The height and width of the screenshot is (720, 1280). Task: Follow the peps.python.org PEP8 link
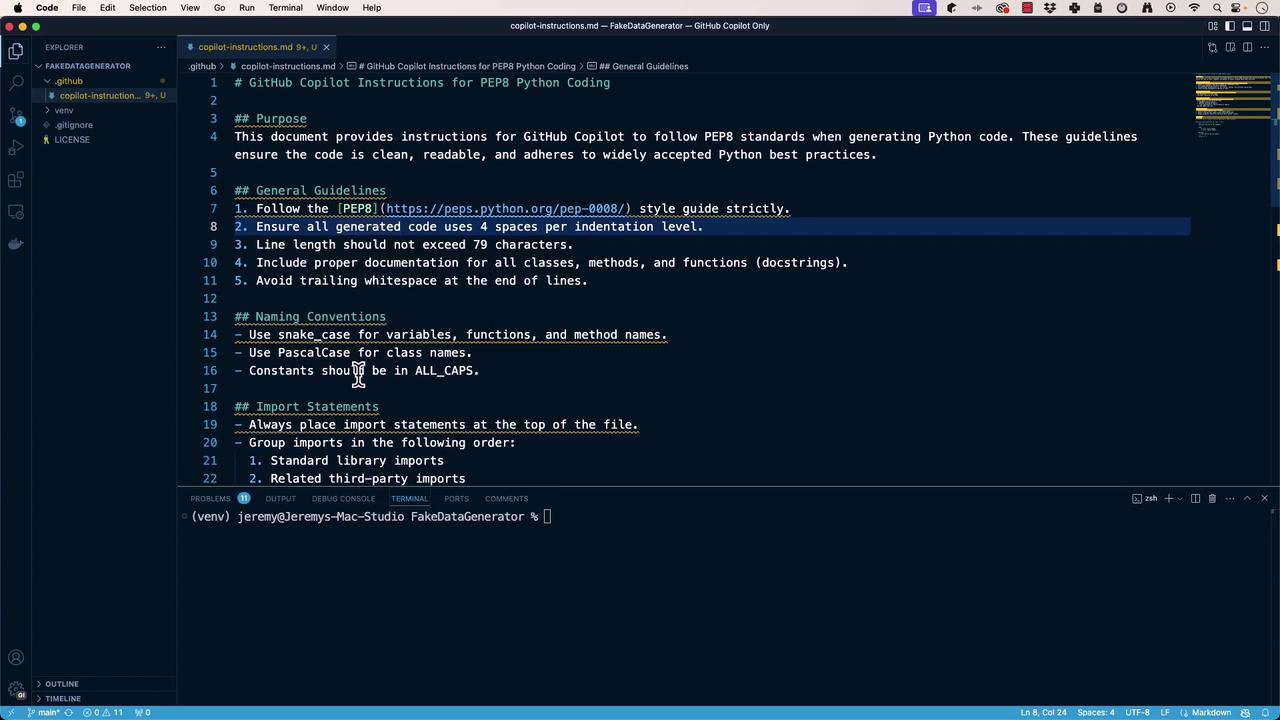[x=505, y=209]
